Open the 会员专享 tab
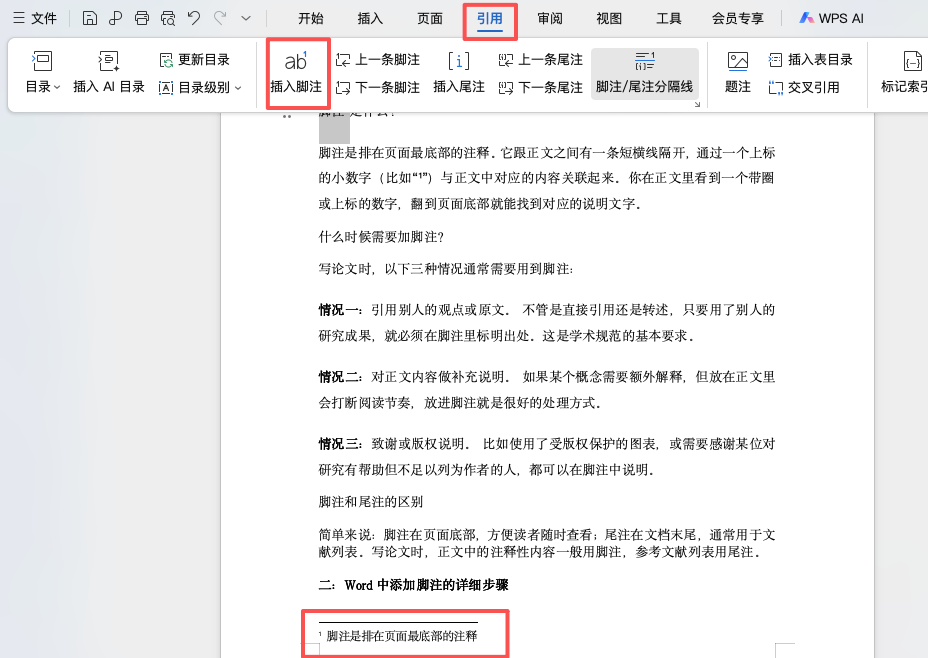 (x=737, y=18)
